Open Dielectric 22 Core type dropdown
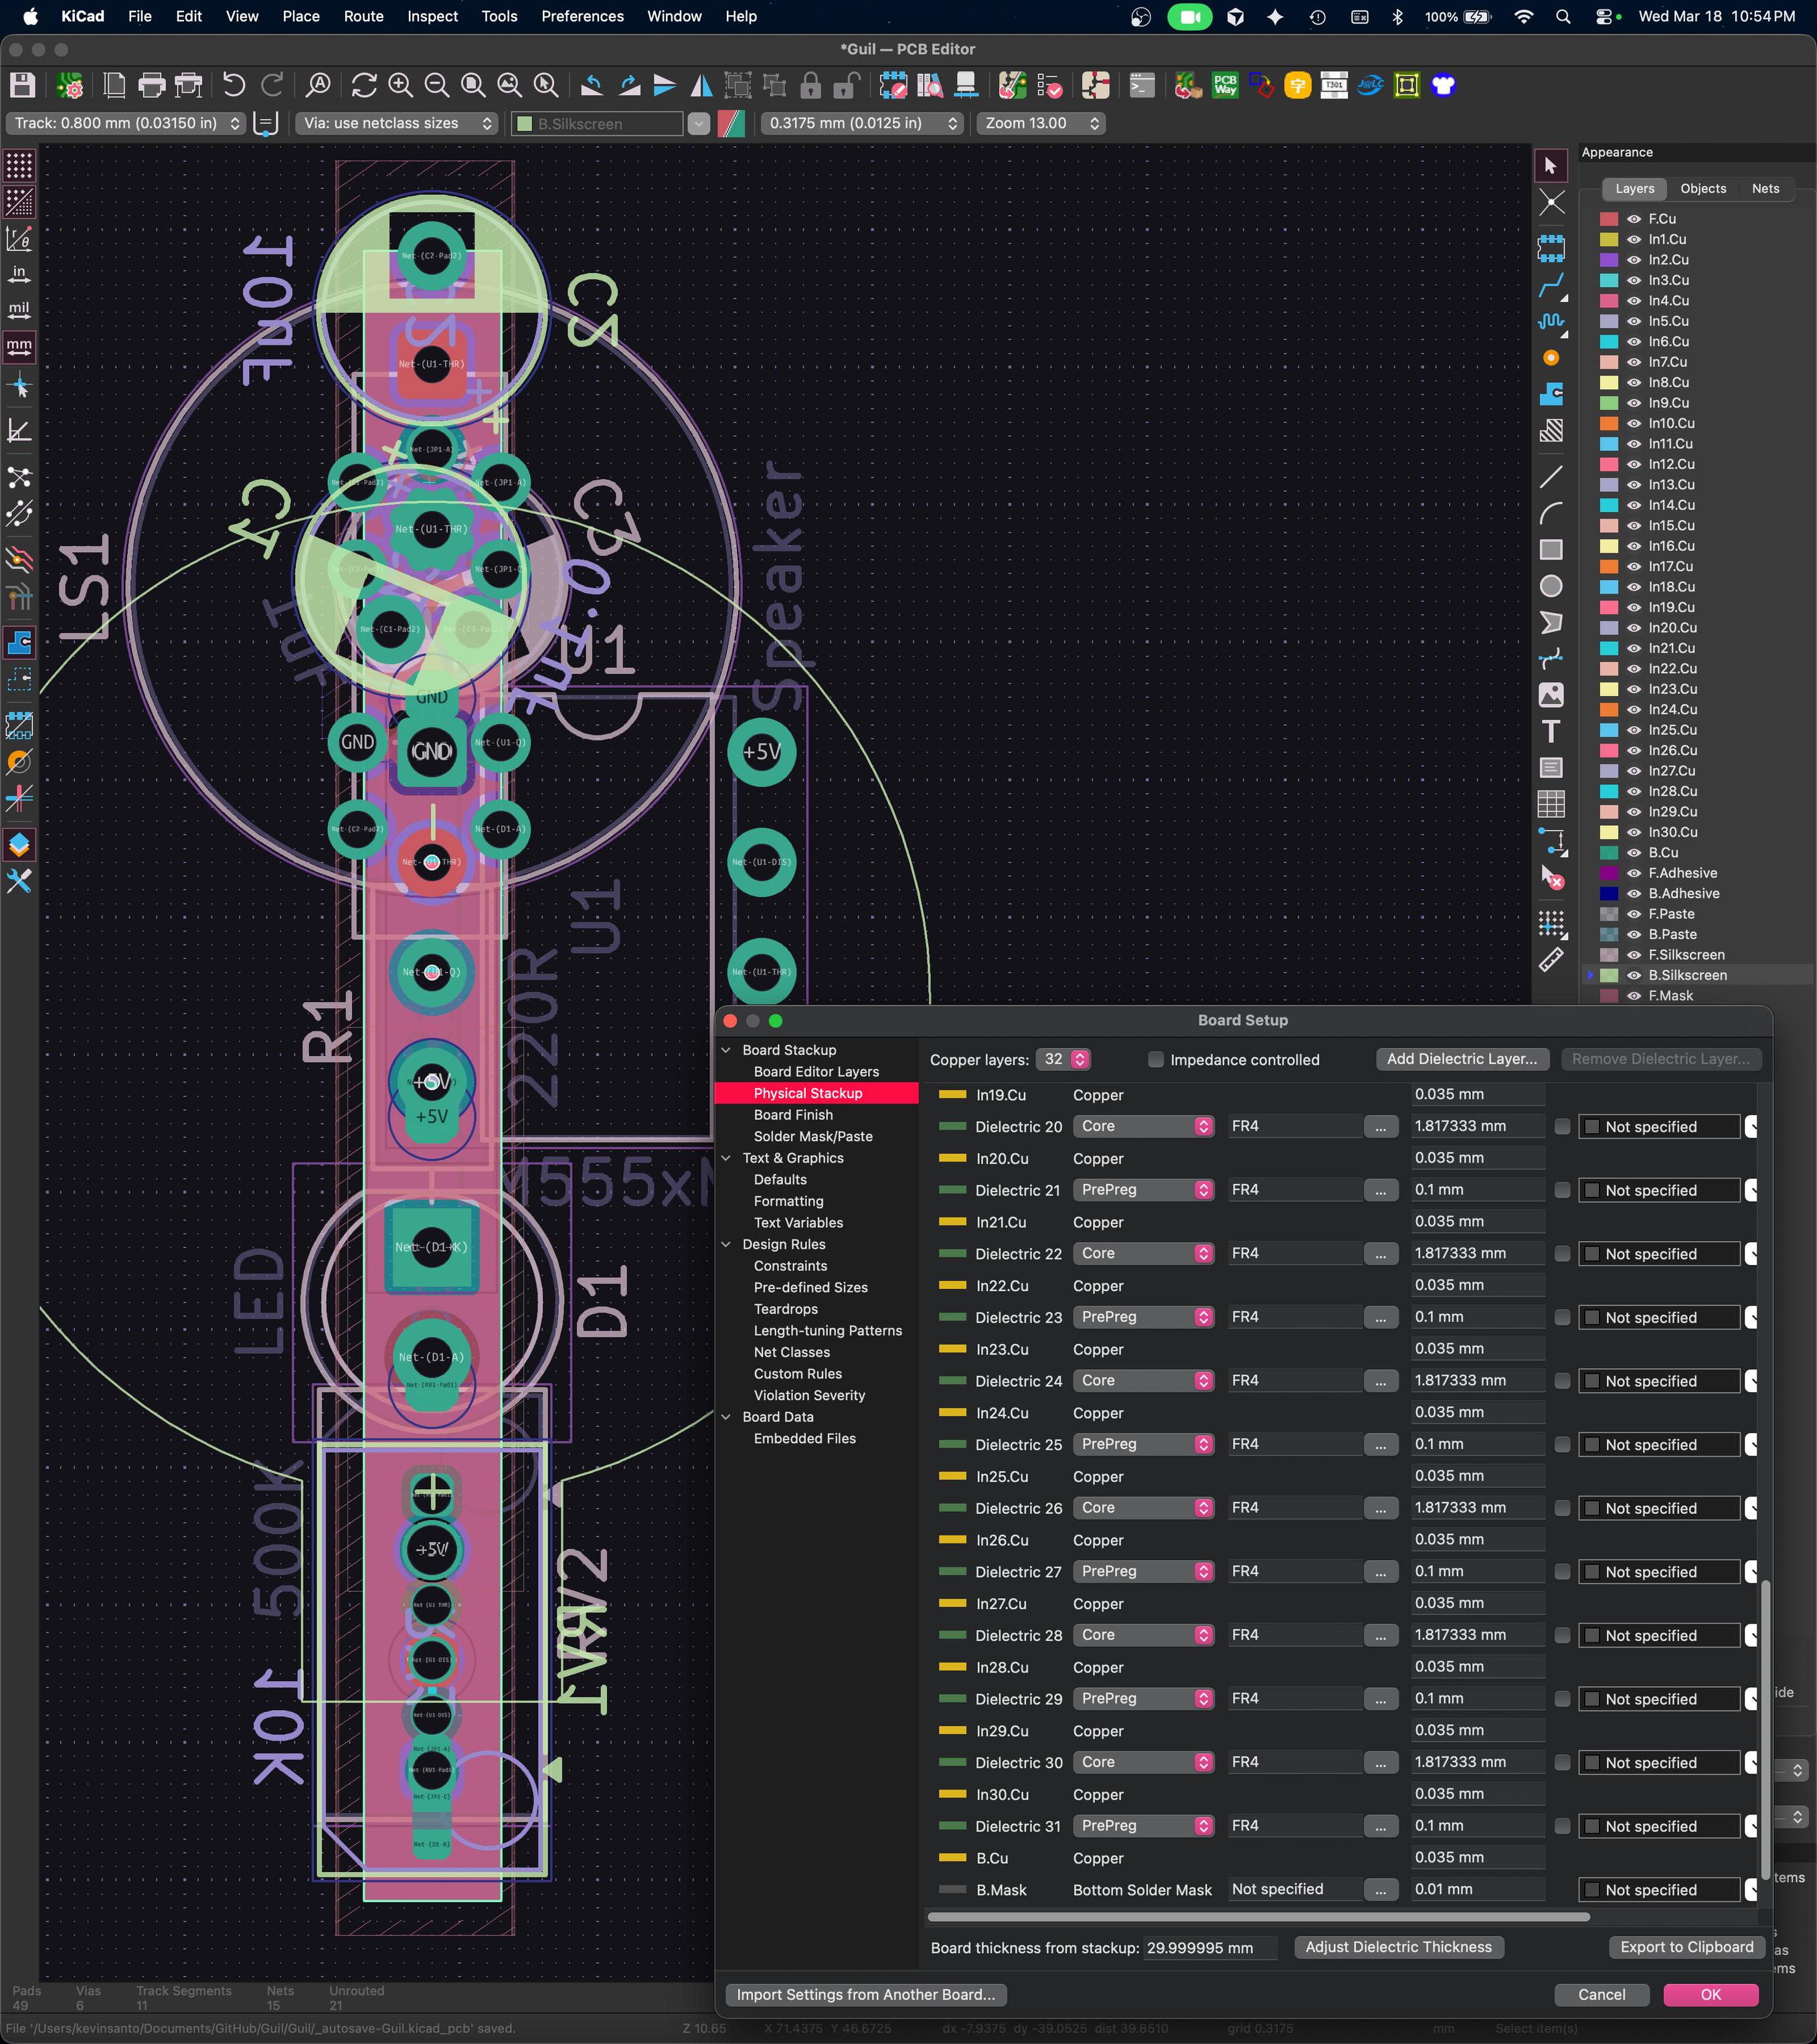 click(1143, 1254)
